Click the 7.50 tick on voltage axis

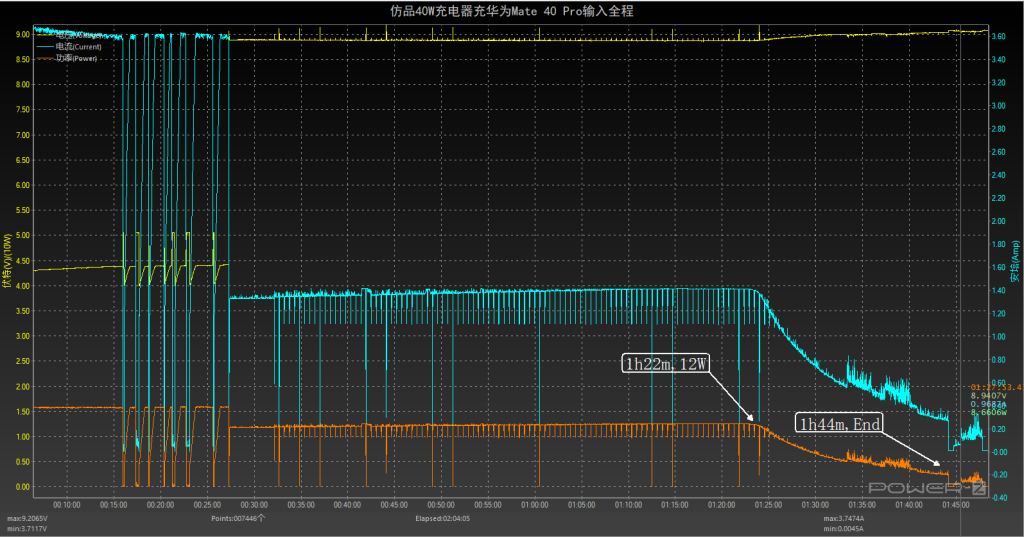(23, 110)
